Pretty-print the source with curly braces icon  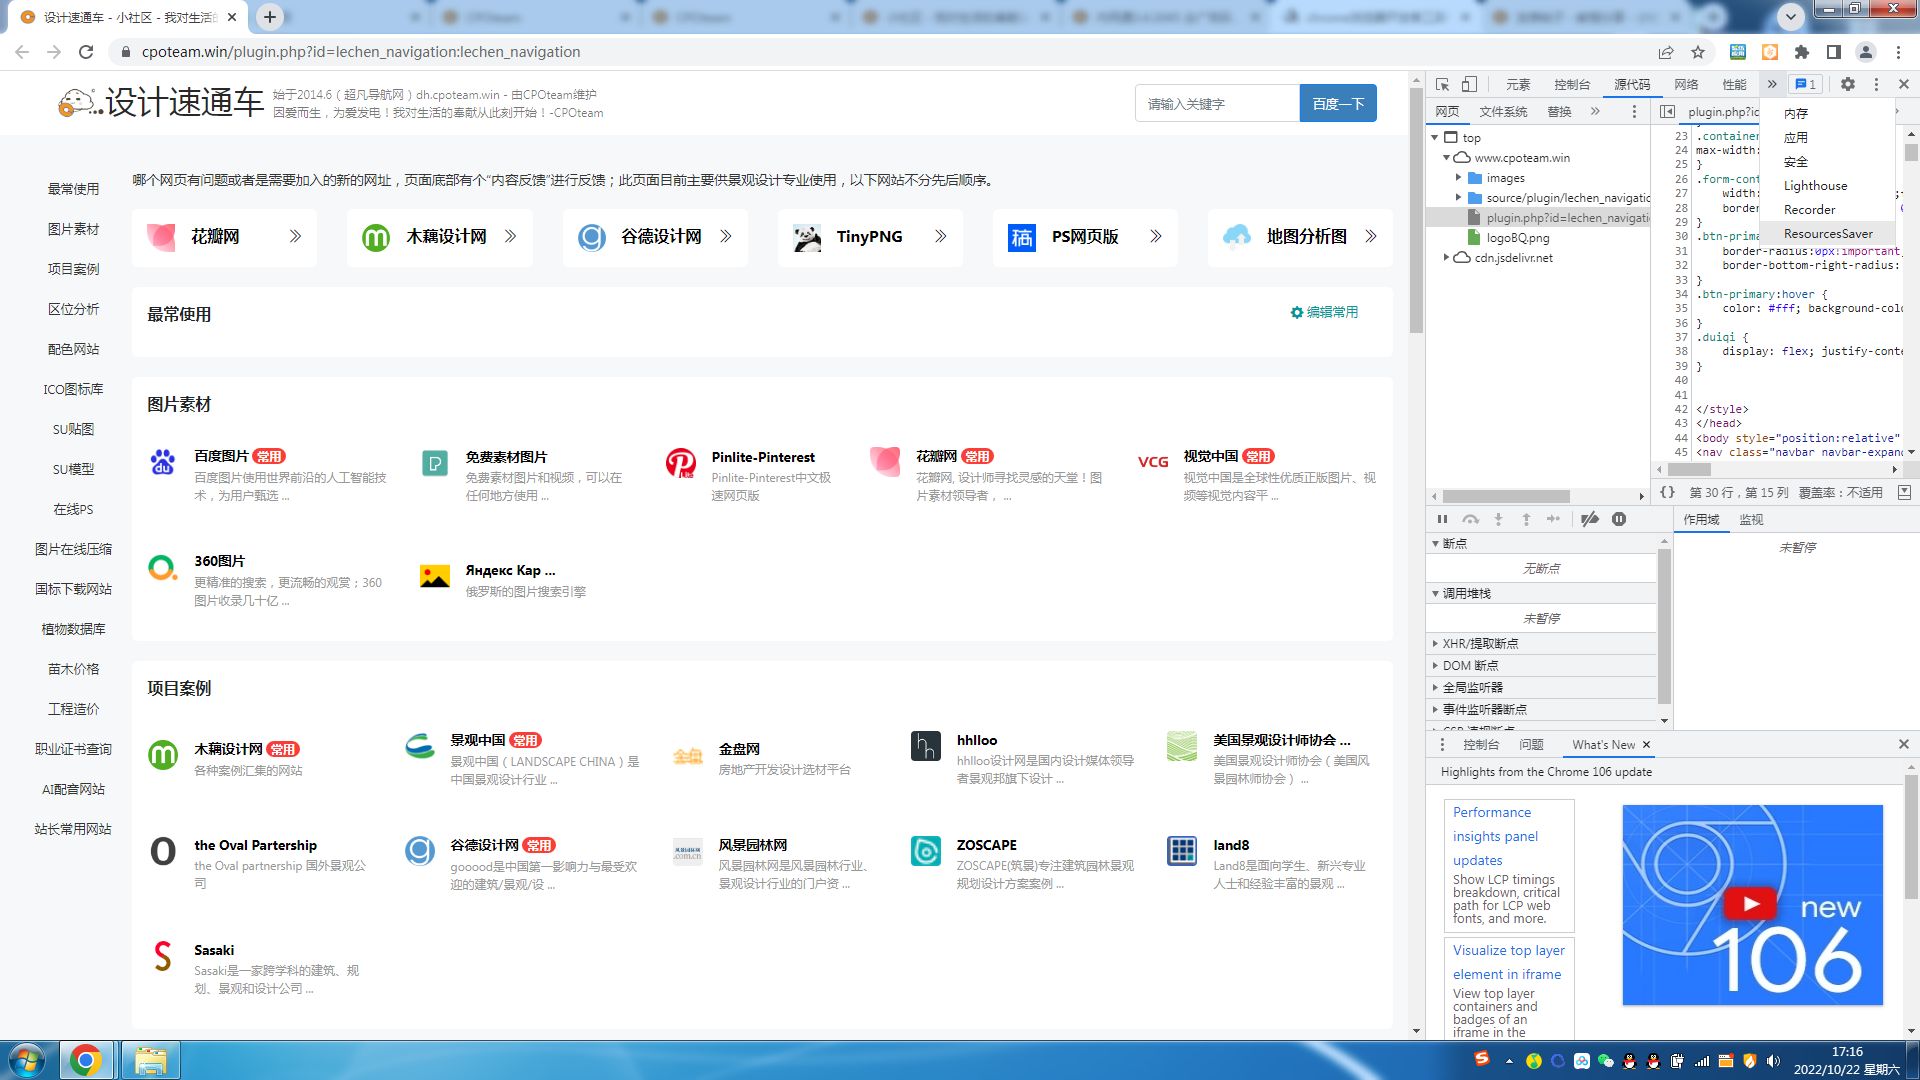pyautogui.click(x=1667, y=492)
